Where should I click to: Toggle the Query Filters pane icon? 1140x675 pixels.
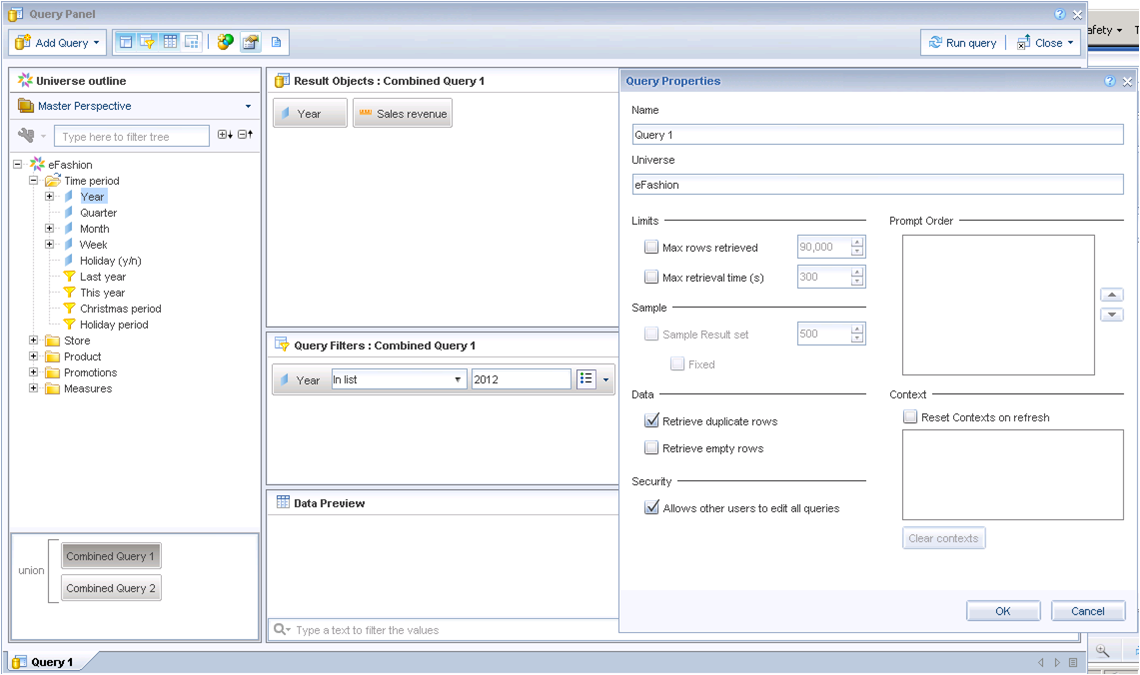click(146, 41)
